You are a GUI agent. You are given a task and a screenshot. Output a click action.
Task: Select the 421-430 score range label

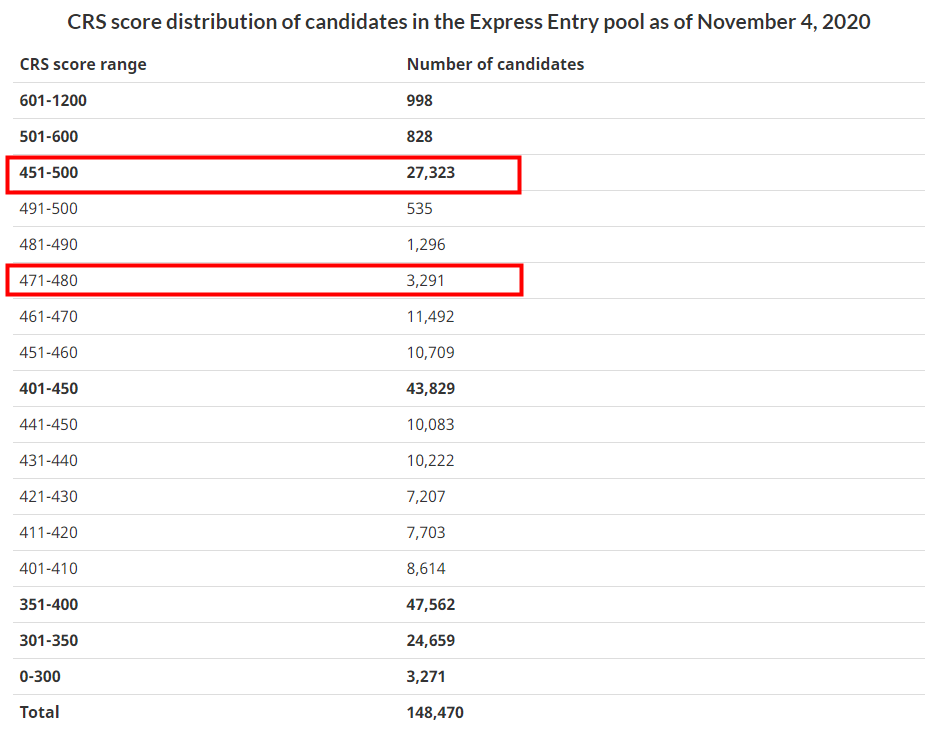48,496
